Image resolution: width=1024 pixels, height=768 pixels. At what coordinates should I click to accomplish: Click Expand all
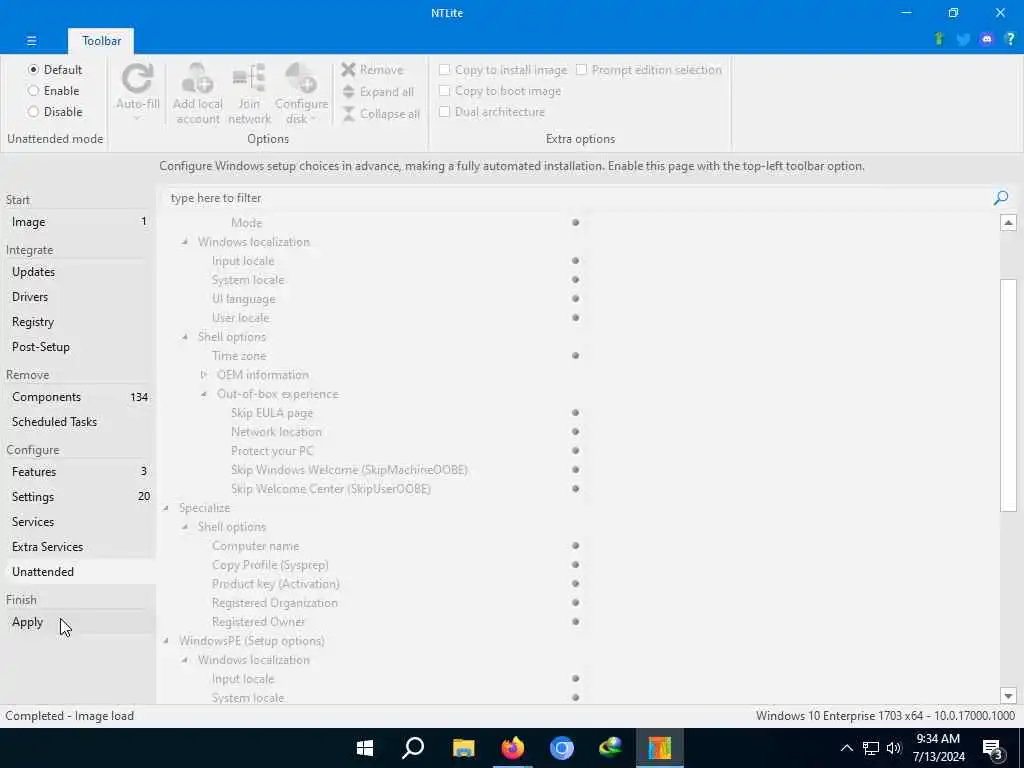[x=378, y=92]
